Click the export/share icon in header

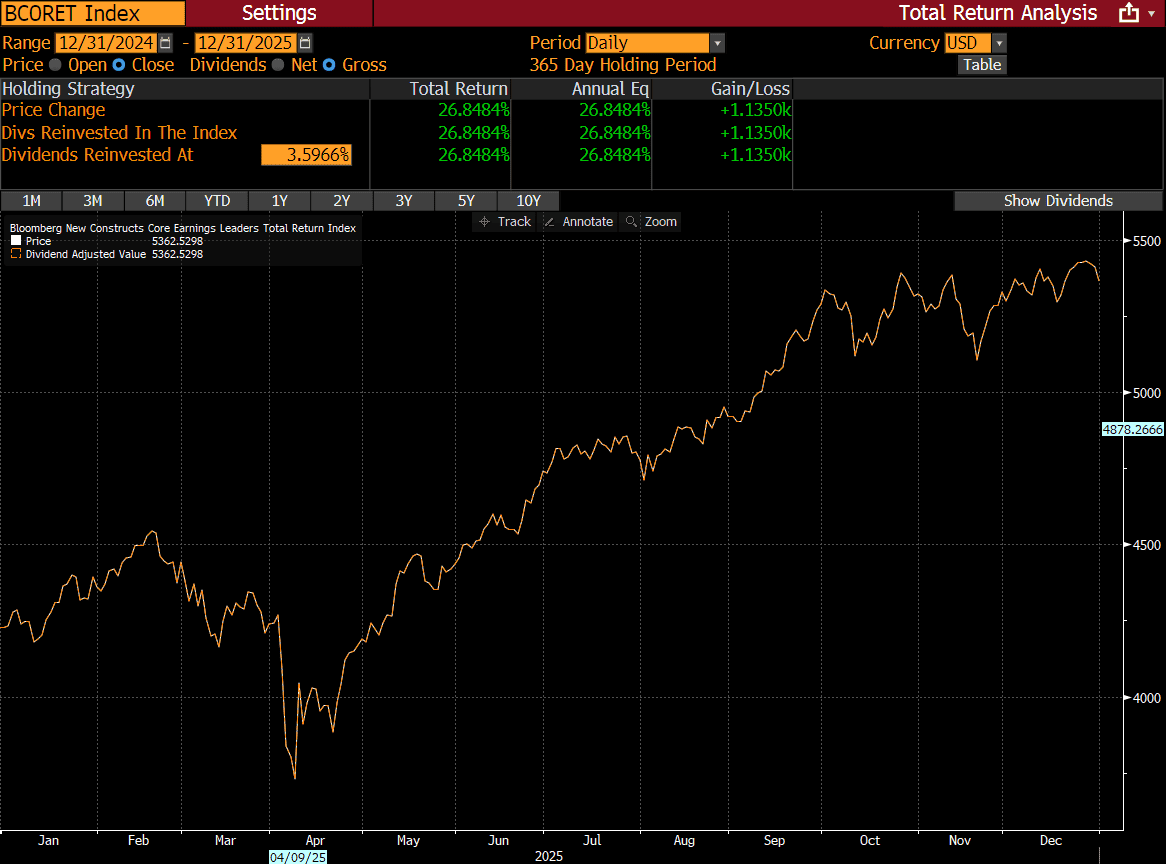(x=1129, y=13)
